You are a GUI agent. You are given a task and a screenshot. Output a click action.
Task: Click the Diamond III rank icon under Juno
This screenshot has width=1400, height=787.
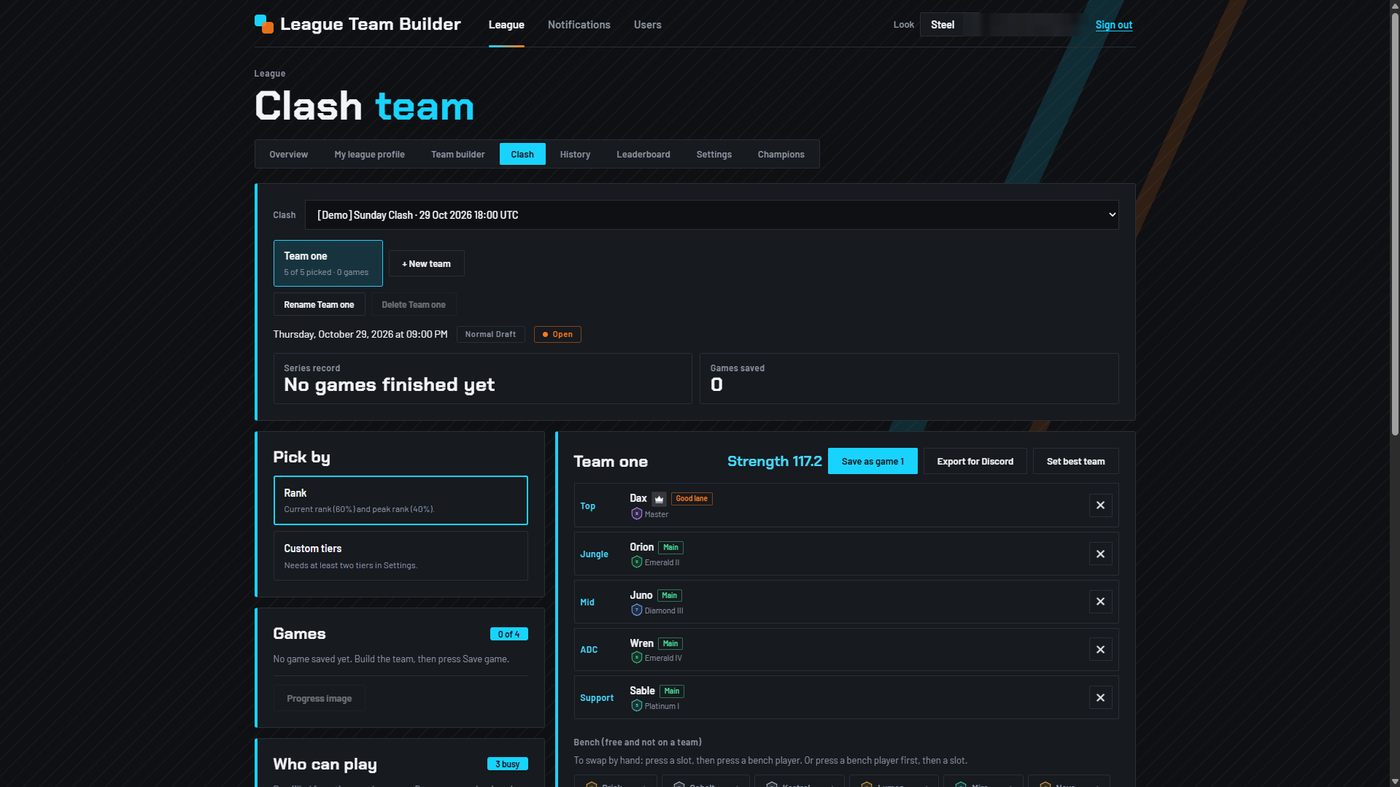(636, 610)
